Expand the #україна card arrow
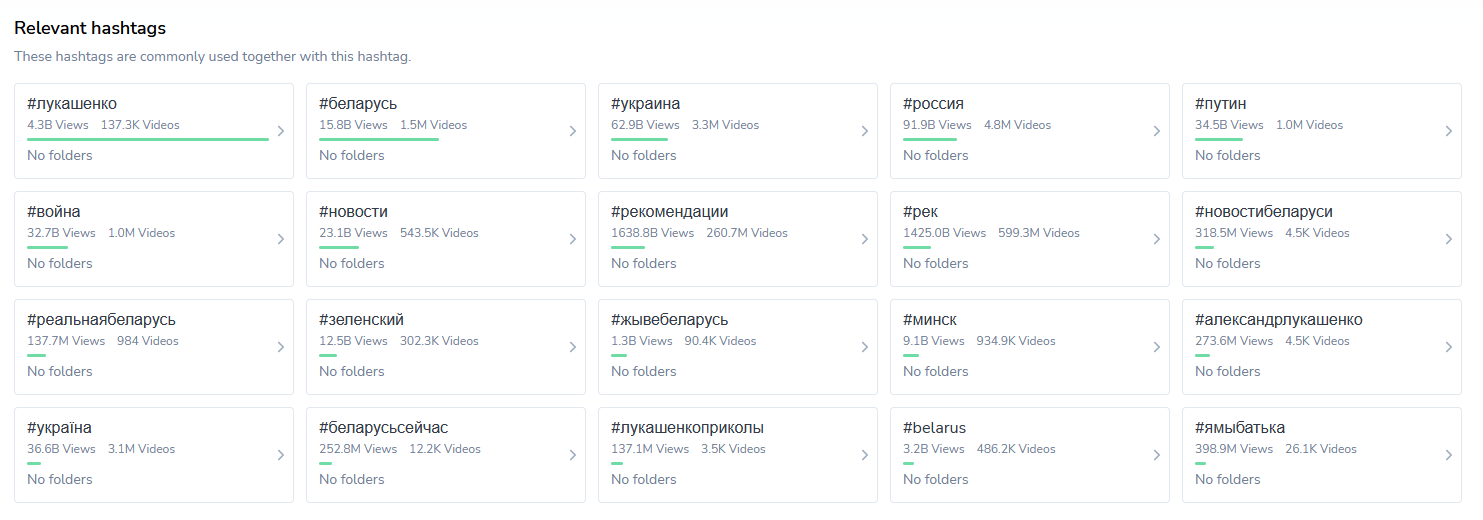1483x520 pixels. [x=281, y=455]
